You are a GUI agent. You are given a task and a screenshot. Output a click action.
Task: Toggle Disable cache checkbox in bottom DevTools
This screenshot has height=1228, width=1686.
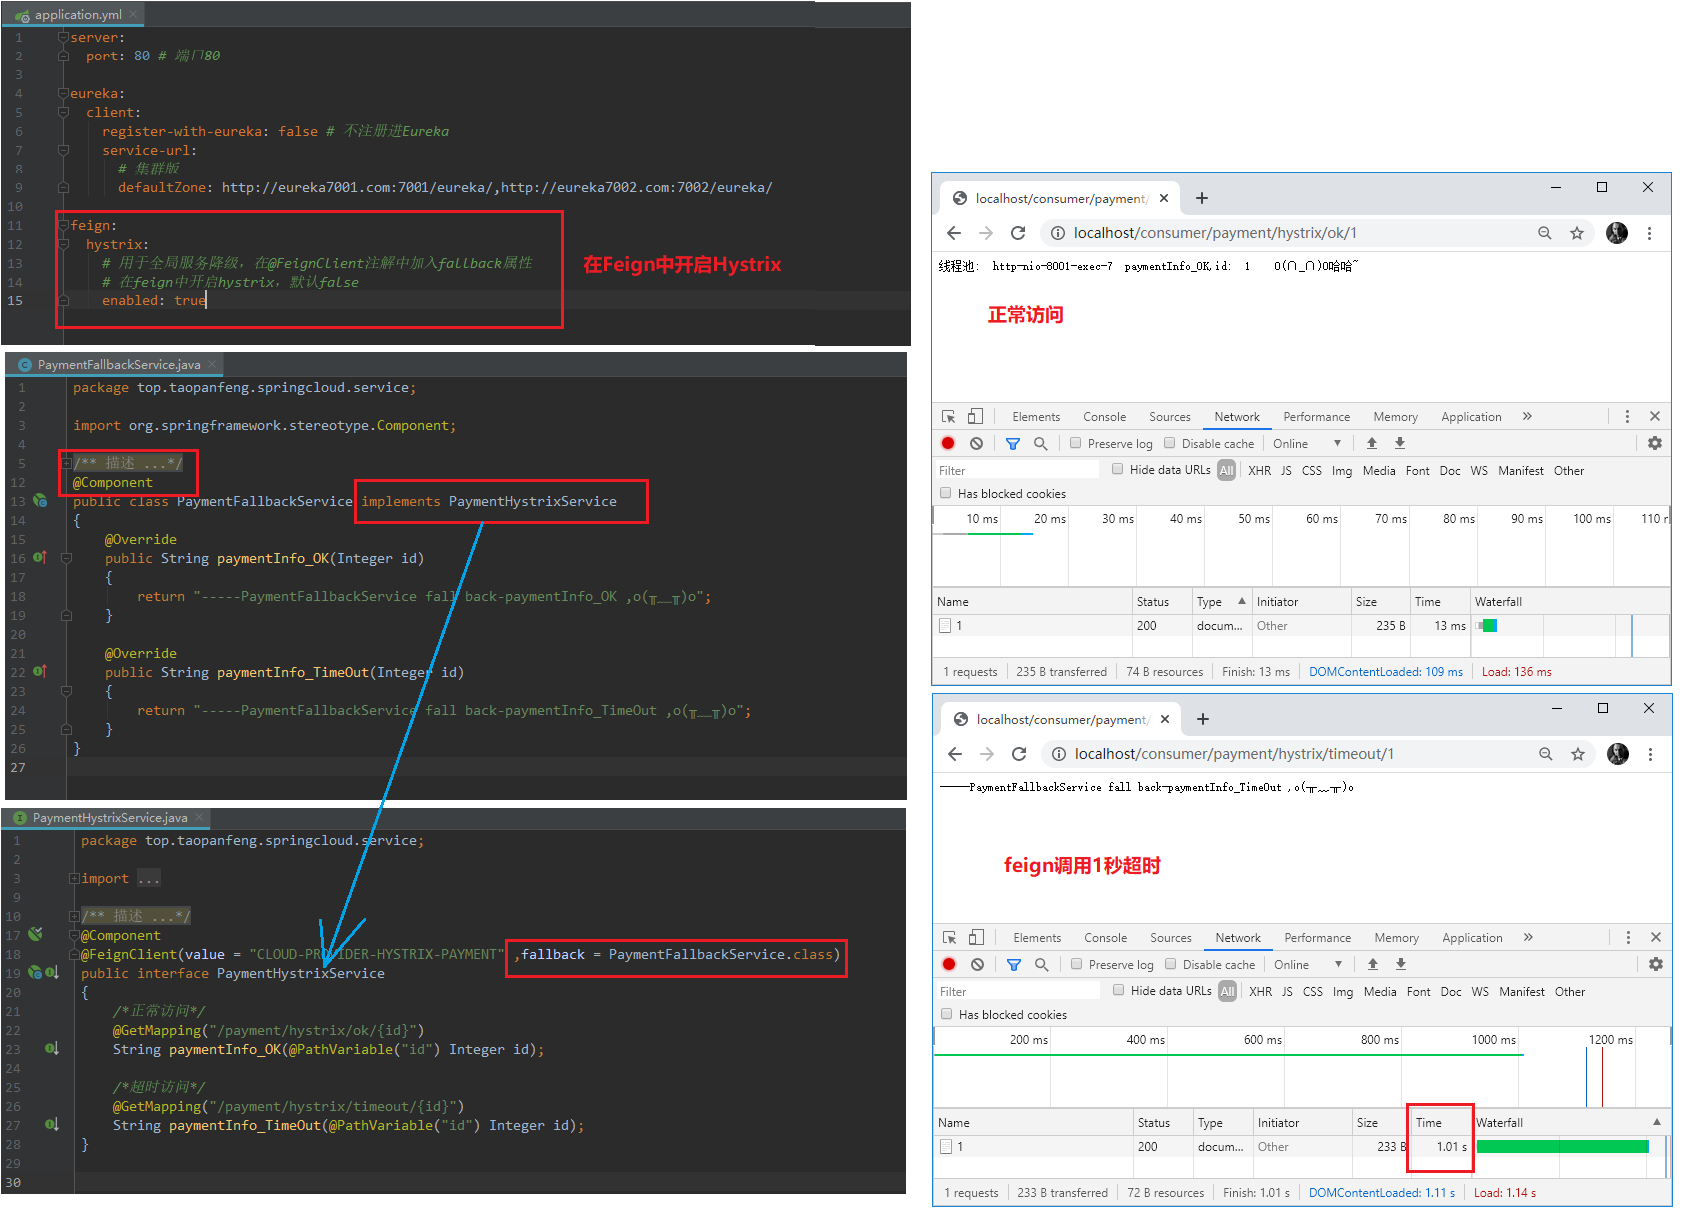click(1171, 964)
